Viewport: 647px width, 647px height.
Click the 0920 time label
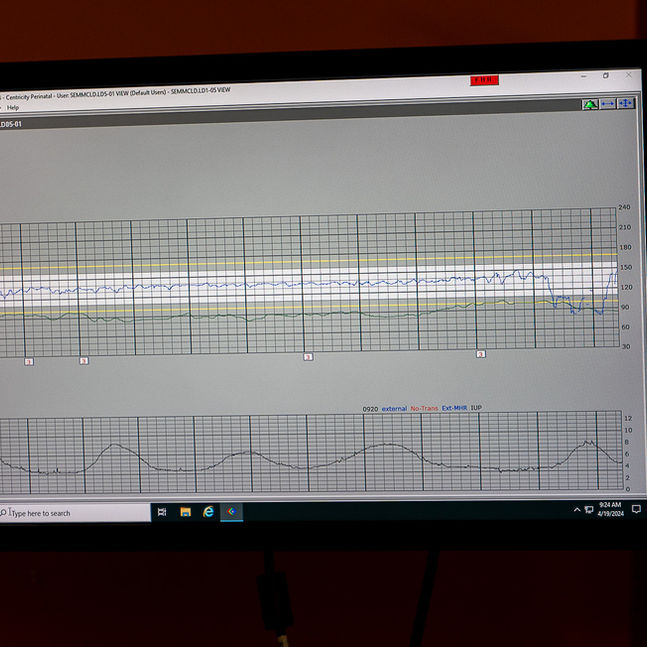tap(370, 409)
